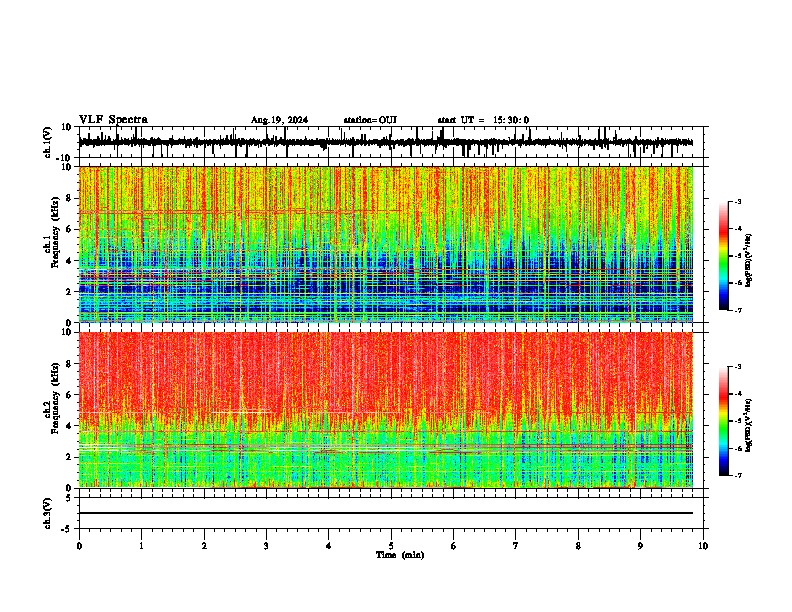This screenshot has width=792, height=612.
Task: Click "-3" label on ch.1 color scale
Action: (737, 202)
